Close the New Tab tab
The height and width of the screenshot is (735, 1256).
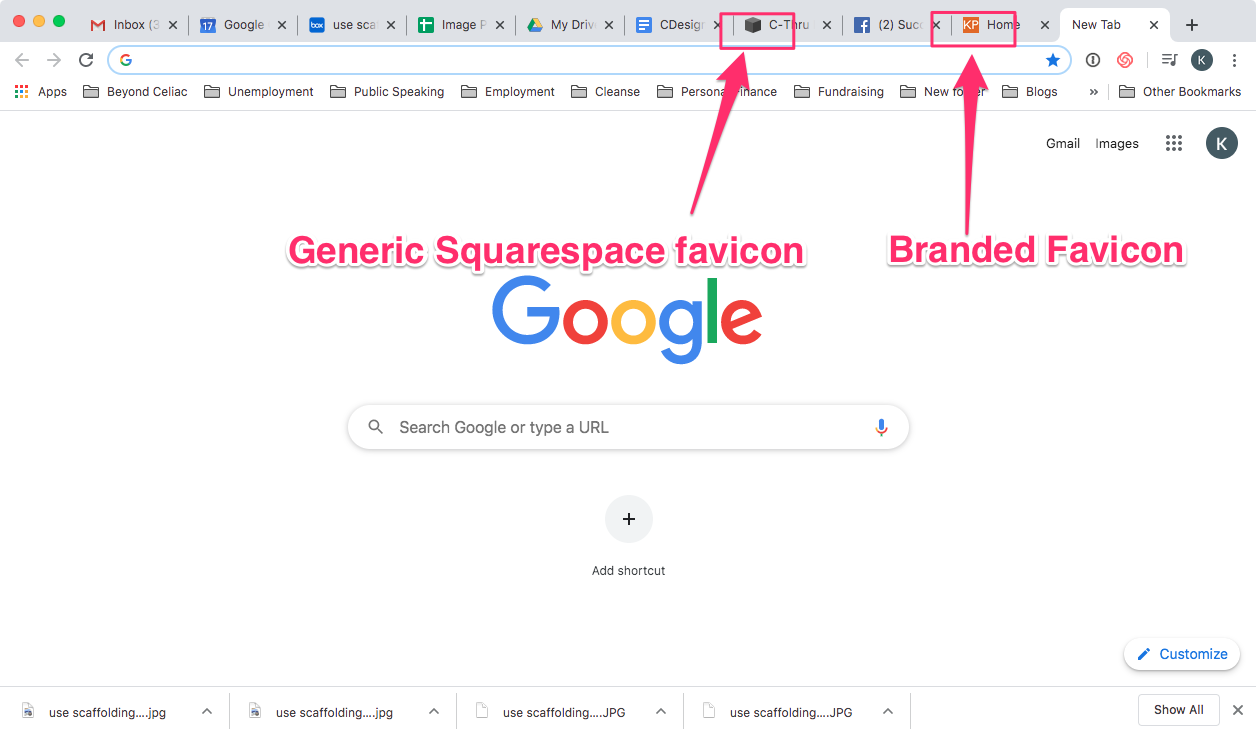tap(1154, 25)
